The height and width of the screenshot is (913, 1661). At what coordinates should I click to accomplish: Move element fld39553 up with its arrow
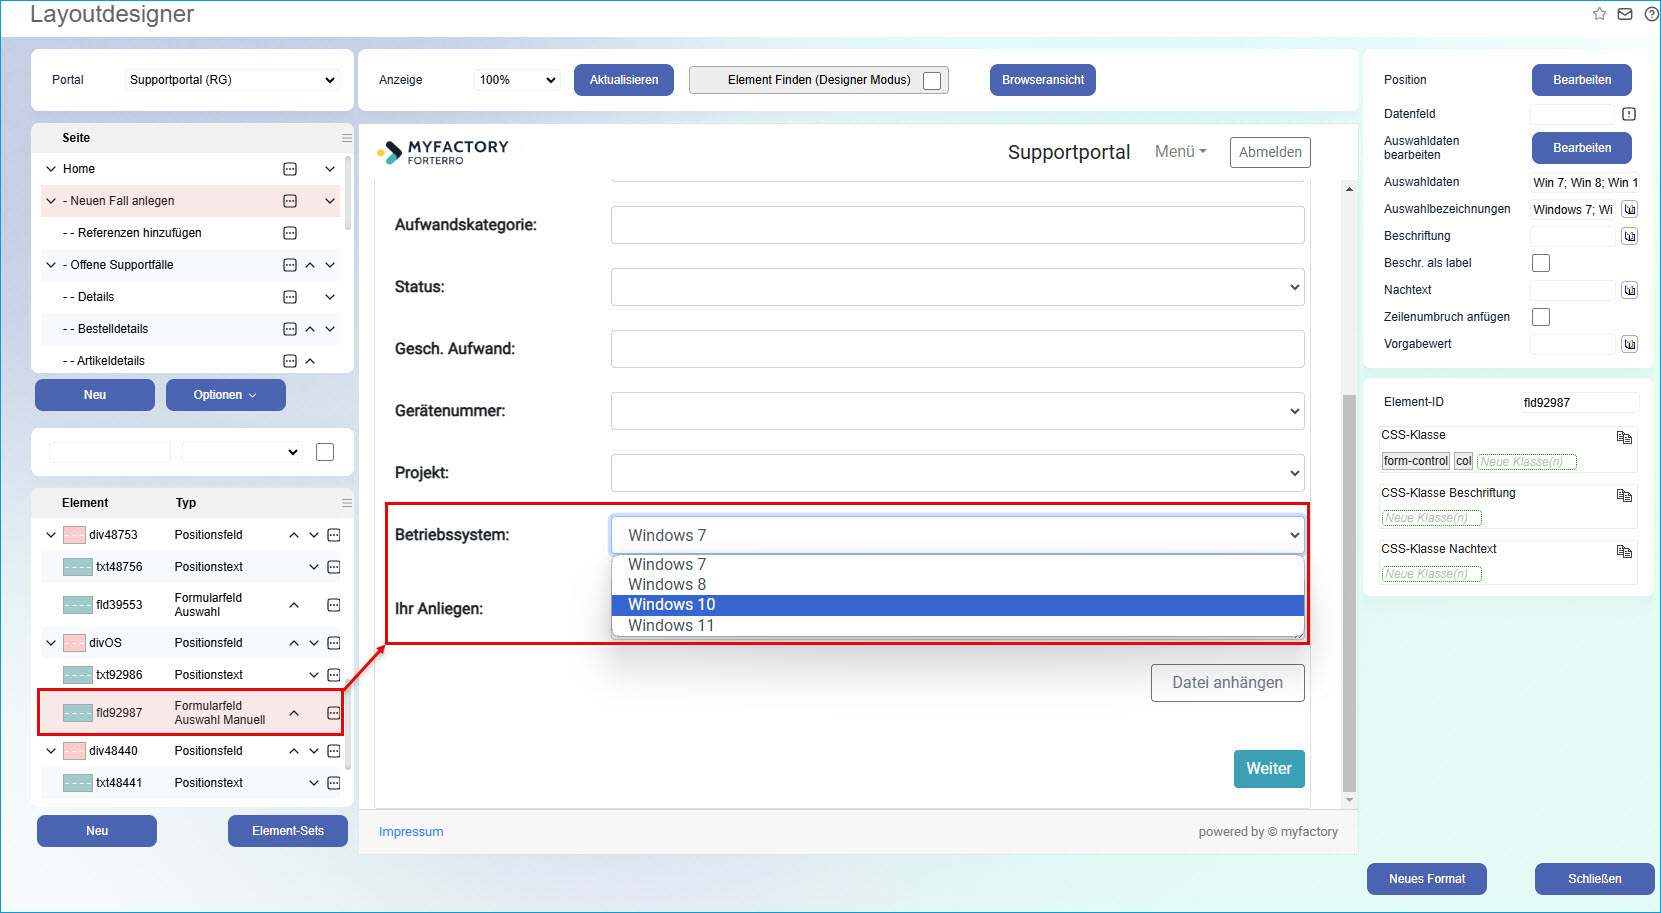pyautogui.click(x=294, y=605)
